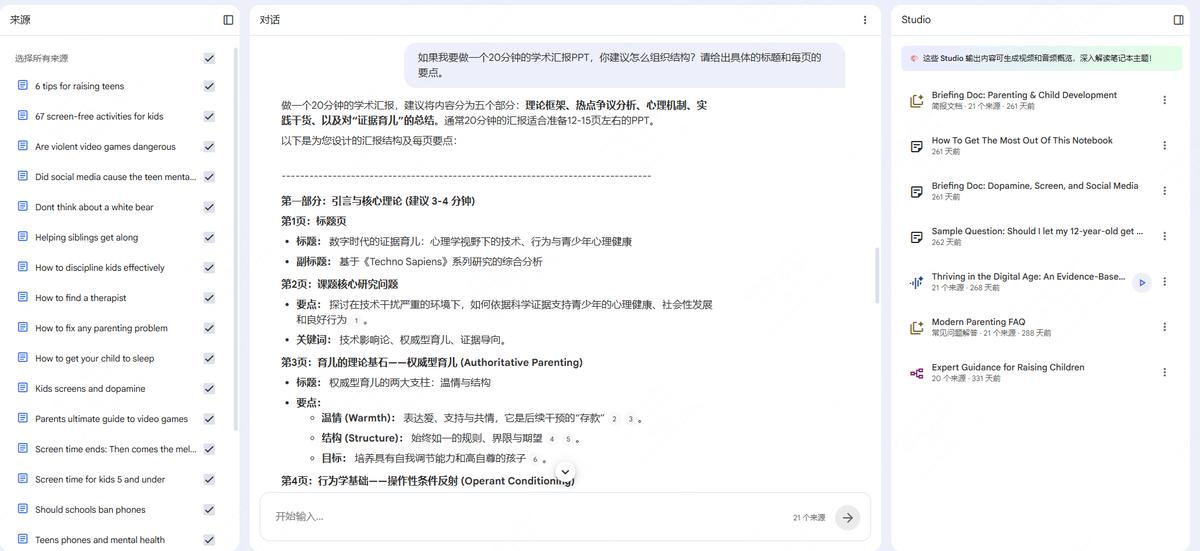The height and width of the screenshot is (551, 1200).
Task: Open the 'Screen time for kids 5 and under' source
Action: 100,479
